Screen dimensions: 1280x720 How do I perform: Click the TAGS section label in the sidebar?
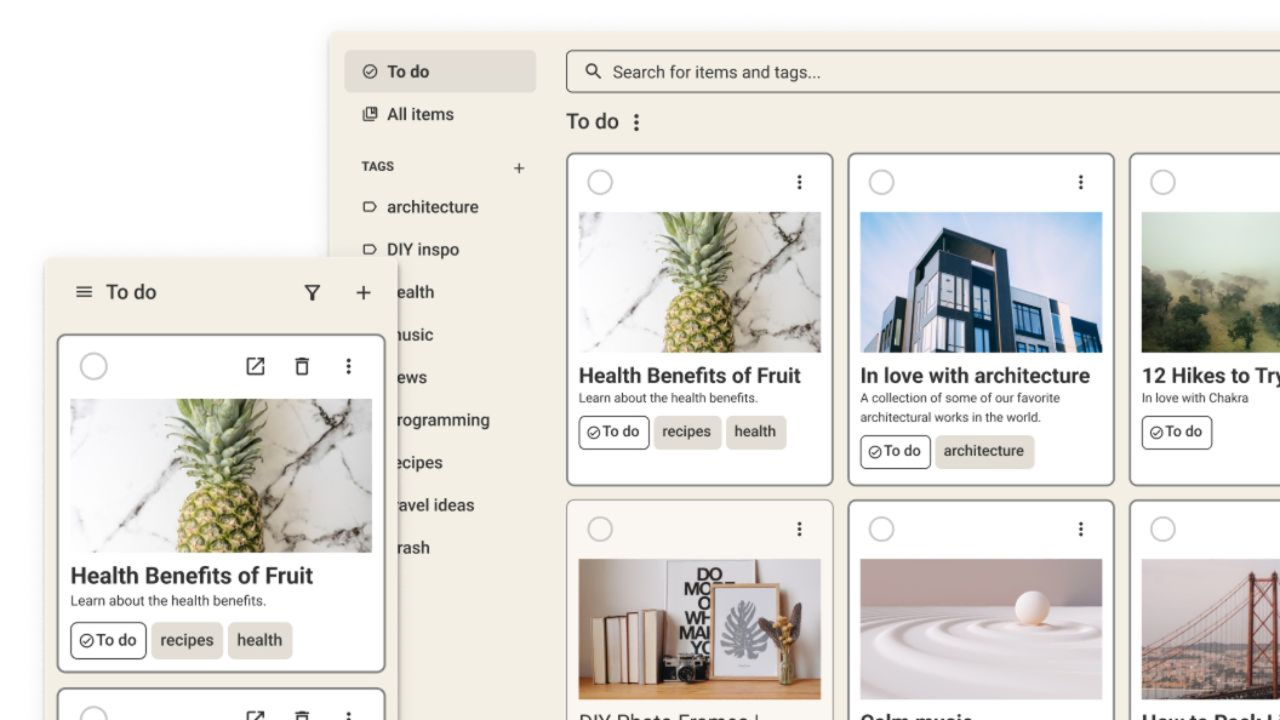378,167
